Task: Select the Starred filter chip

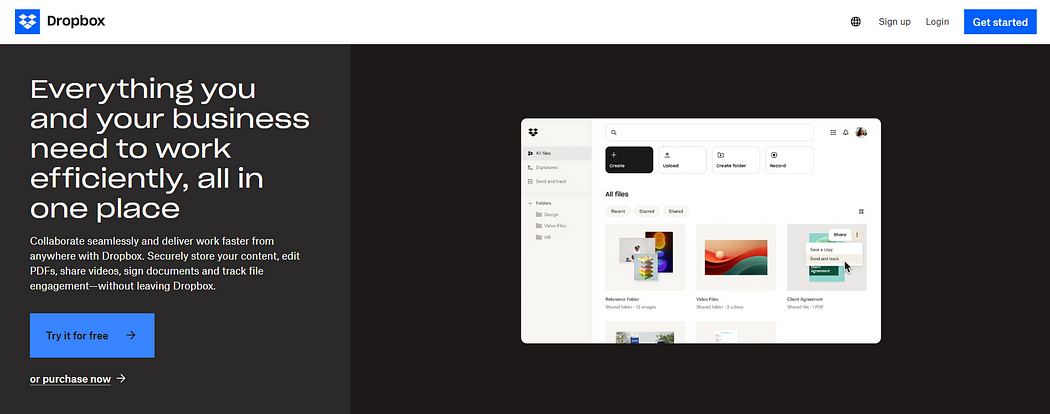Action: point(646,211)
